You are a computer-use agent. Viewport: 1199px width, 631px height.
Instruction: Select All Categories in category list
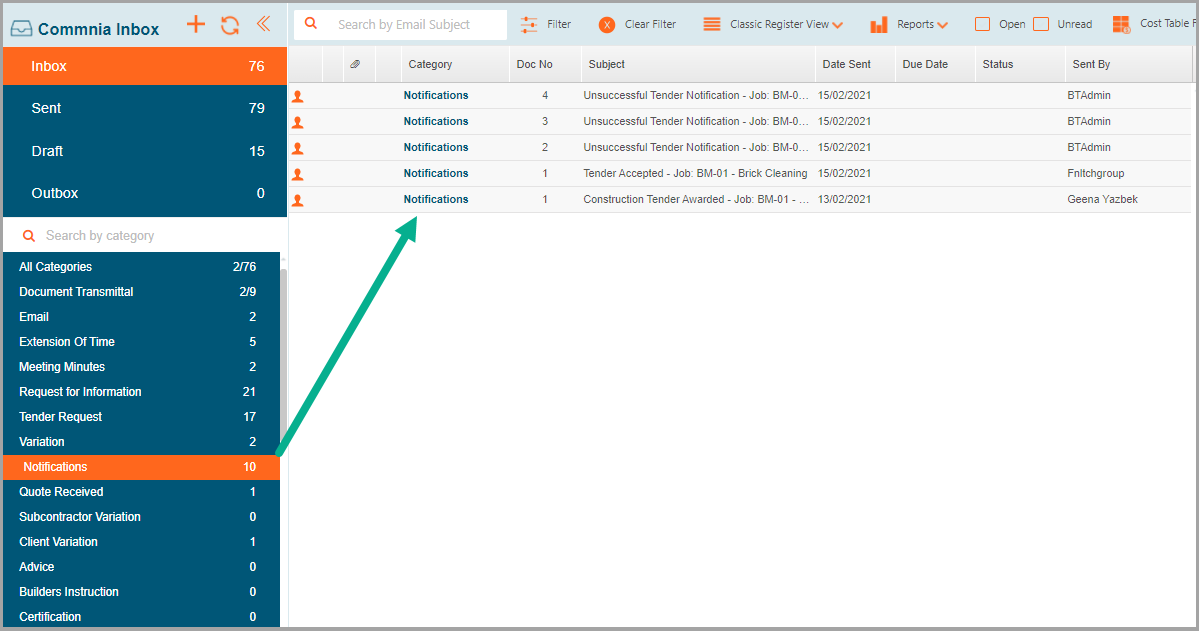coord(141,266)
